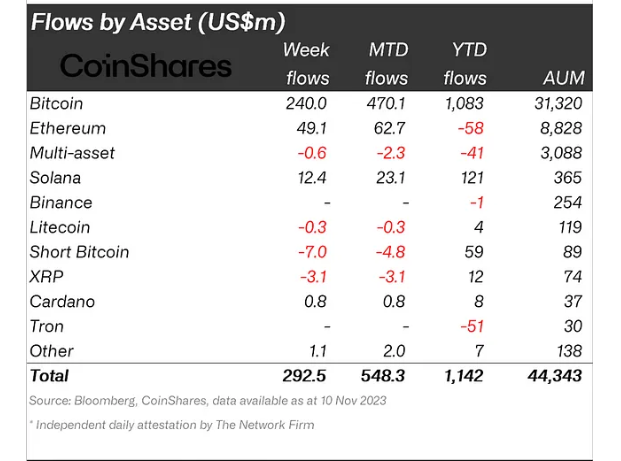Select the MTD flows column header
The image size is (621, 461).
tap(387, 63)
